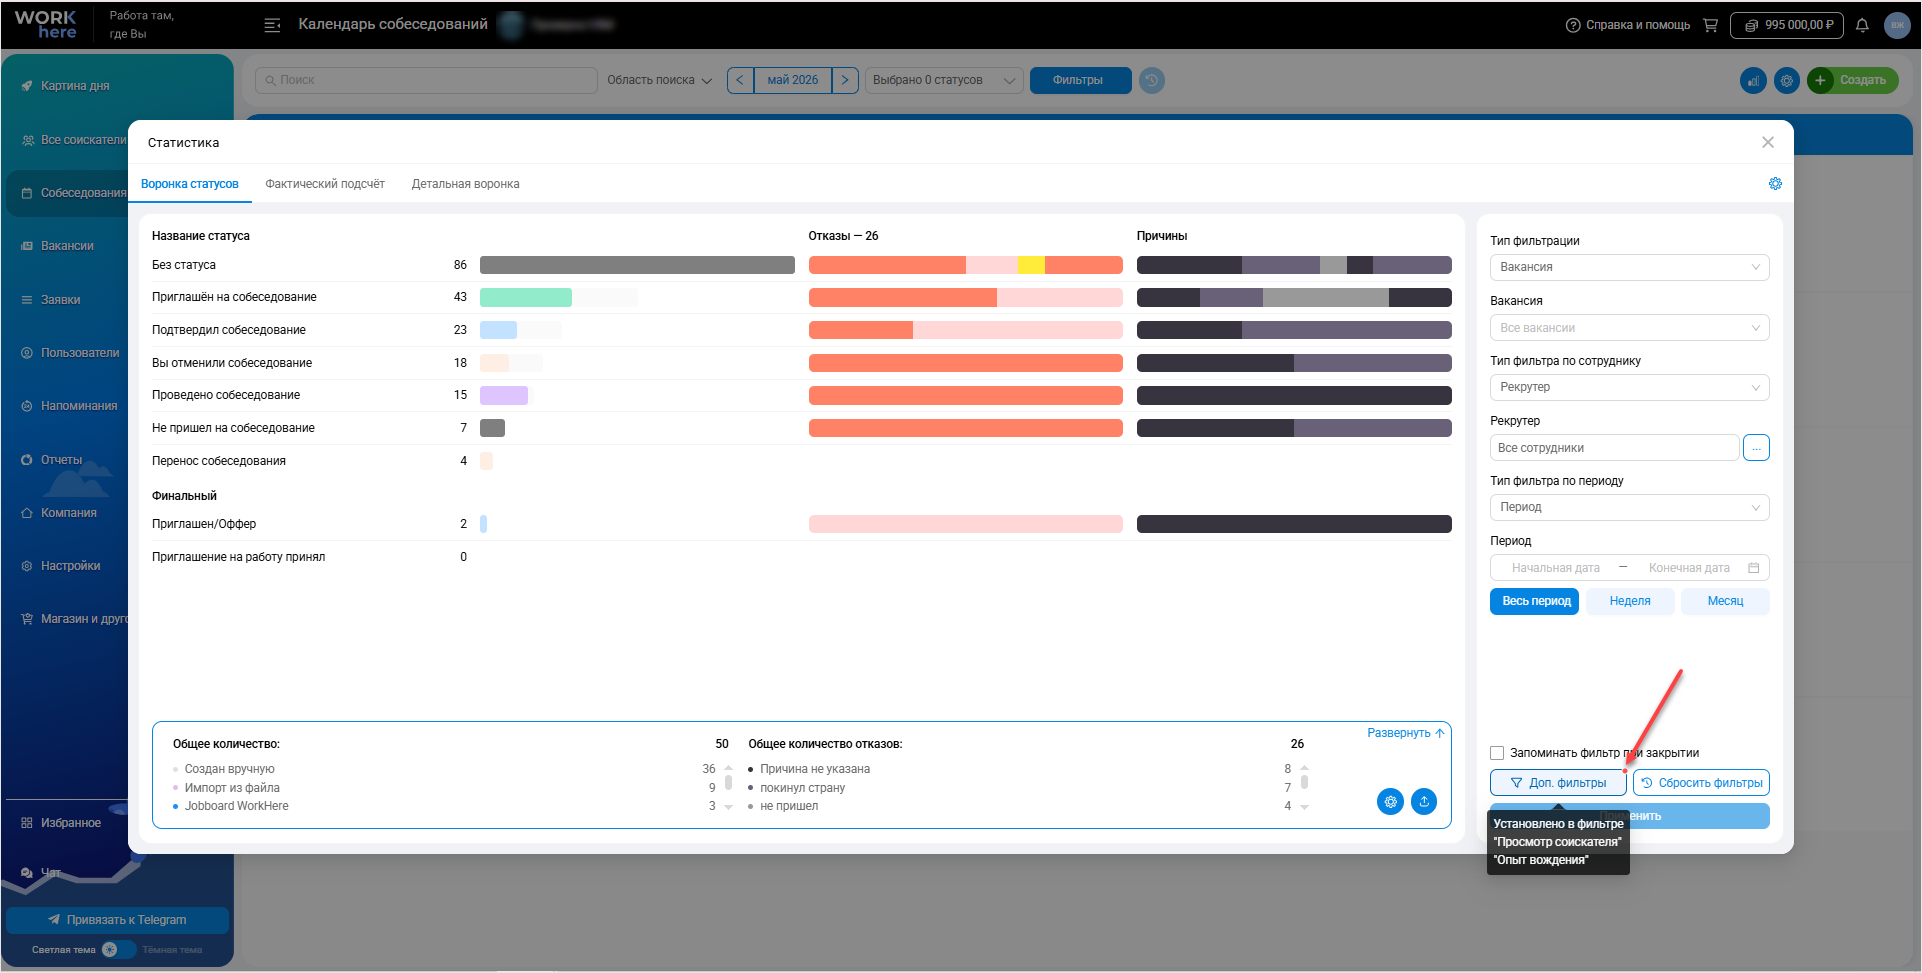Click the Начальная дата input field
Image resolution: width=1922 pixels, height=973 pixels.
(1555, 568)
